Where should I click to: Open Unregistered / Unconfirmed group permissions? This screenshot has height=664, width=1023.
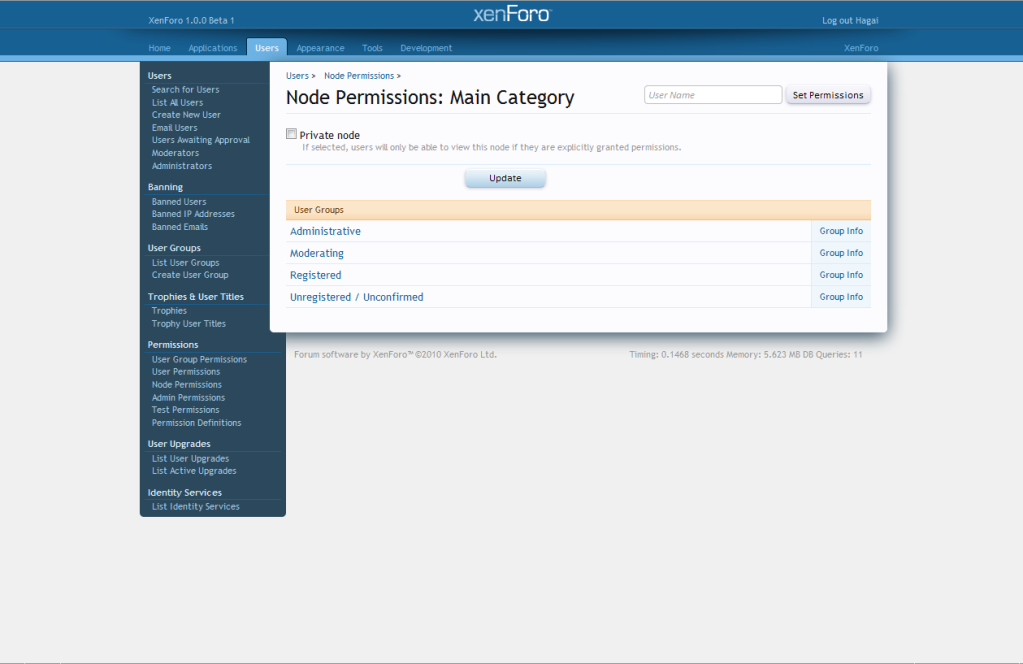coord(357,297)
